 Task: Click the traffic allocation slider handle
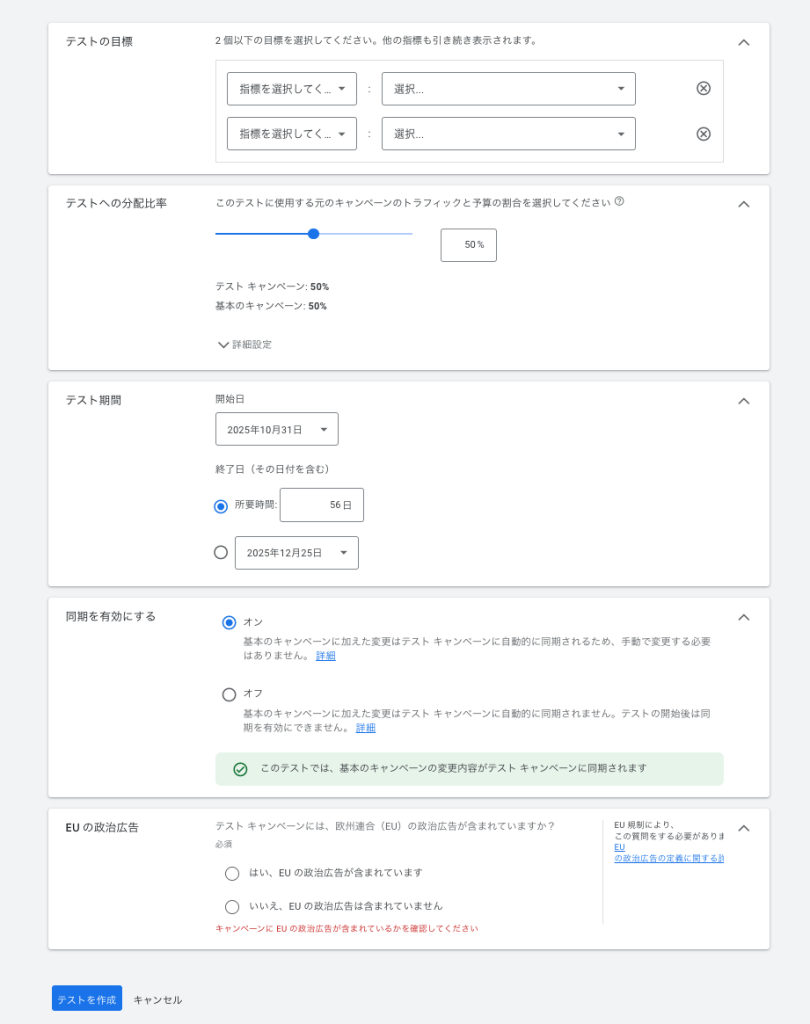click(x=314, y=233)
